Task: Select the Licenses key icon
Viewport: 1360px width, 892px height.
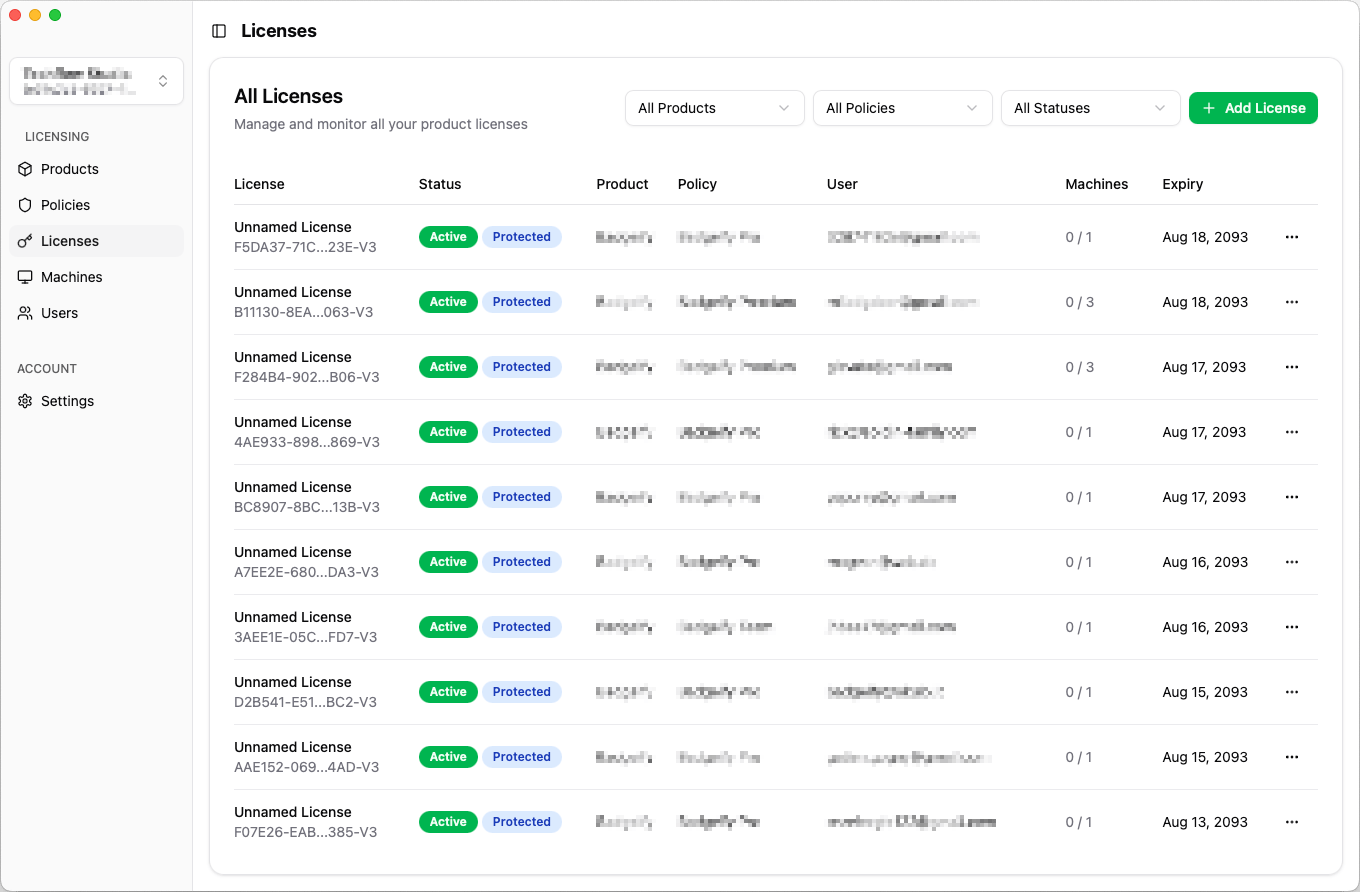Action: [x=25, y=241]
